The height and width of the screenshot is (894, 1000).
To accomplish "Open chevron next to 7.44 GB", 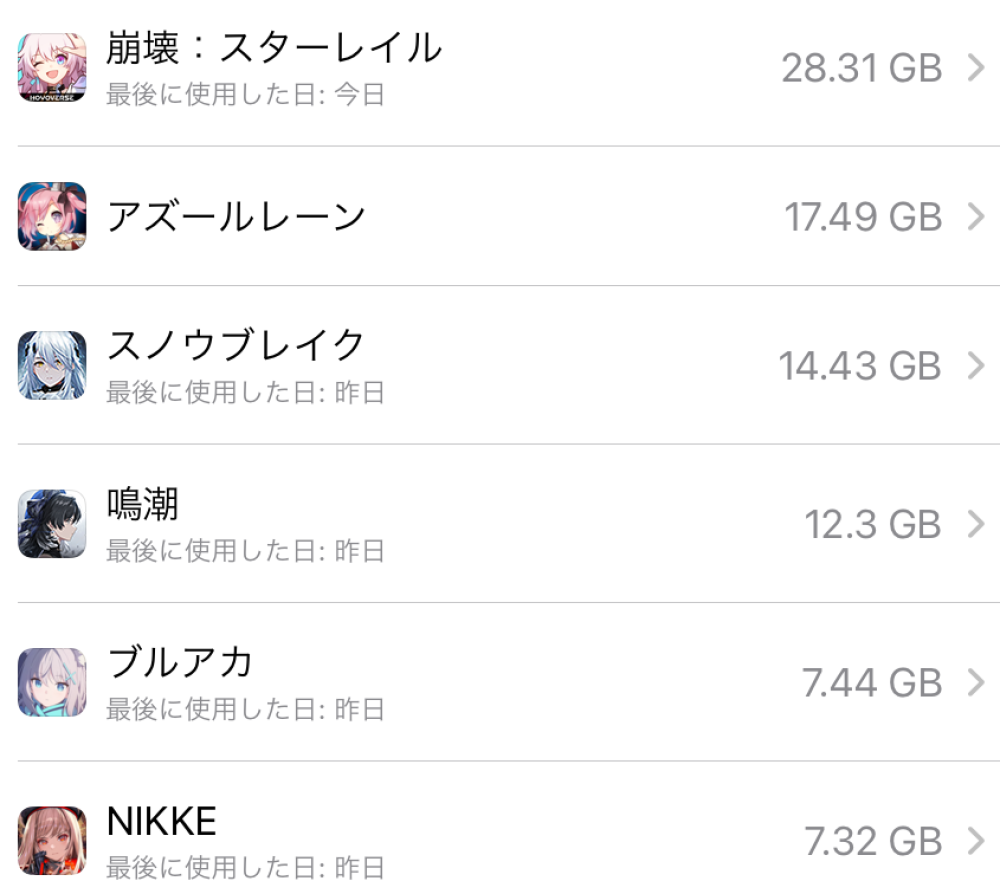I will point(977,682).
